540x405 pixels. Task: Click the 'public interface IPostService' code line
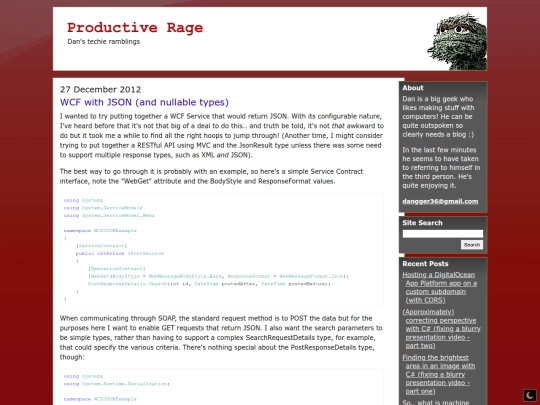(x=120, y=253)
